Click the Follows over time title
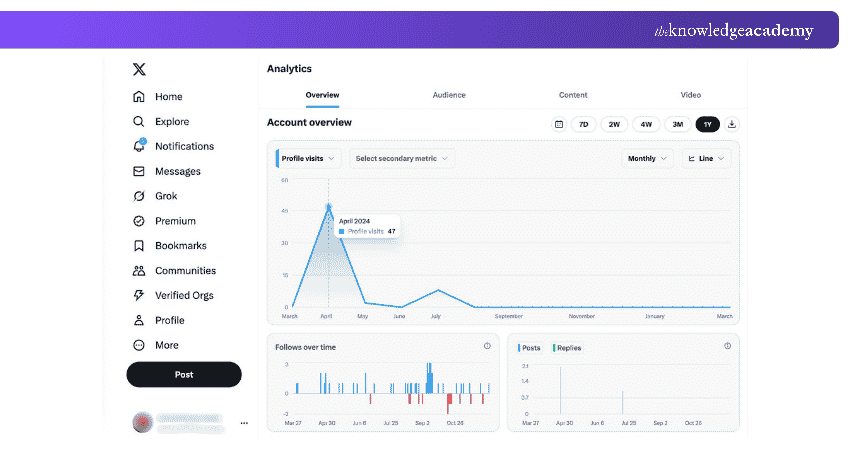 (x=305, y=347)
